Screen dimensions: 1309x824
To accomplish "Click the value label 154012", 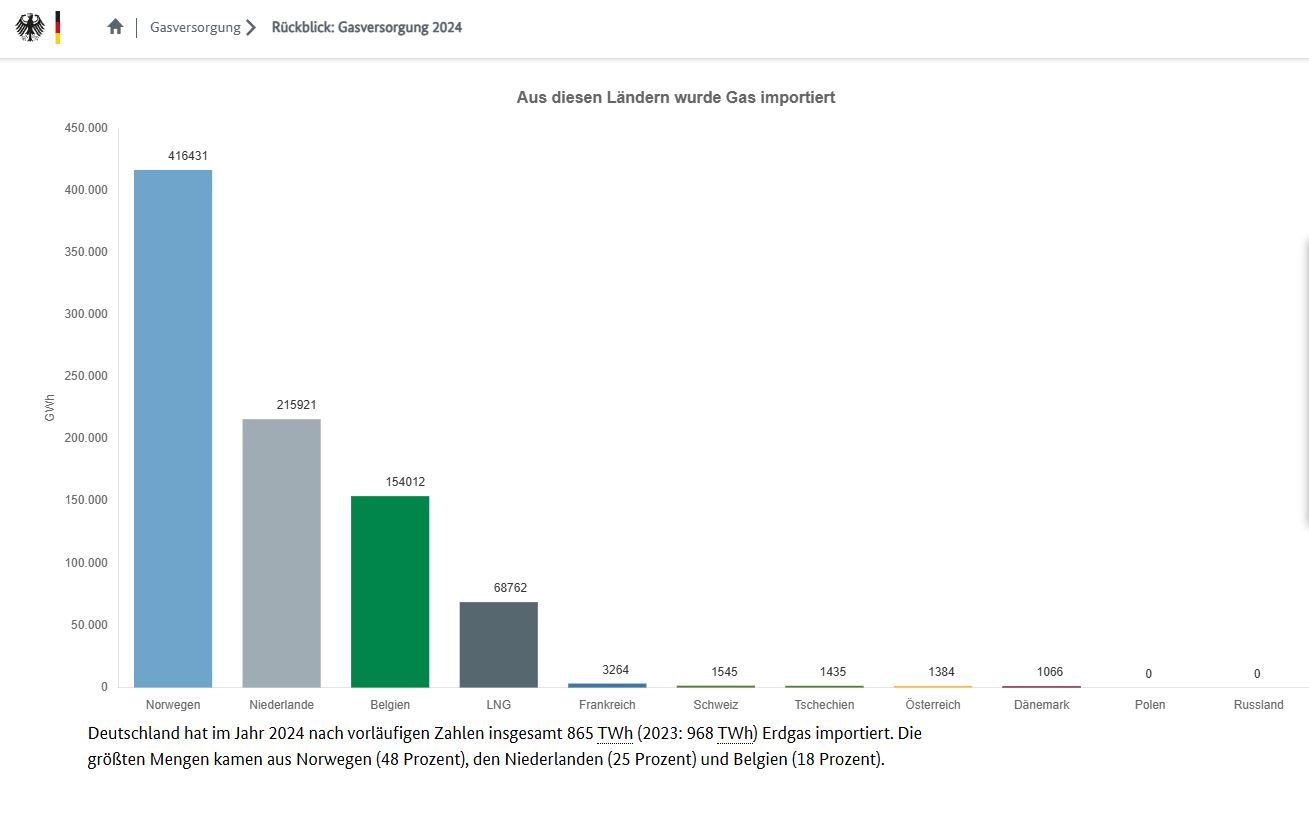I will 405,482.
